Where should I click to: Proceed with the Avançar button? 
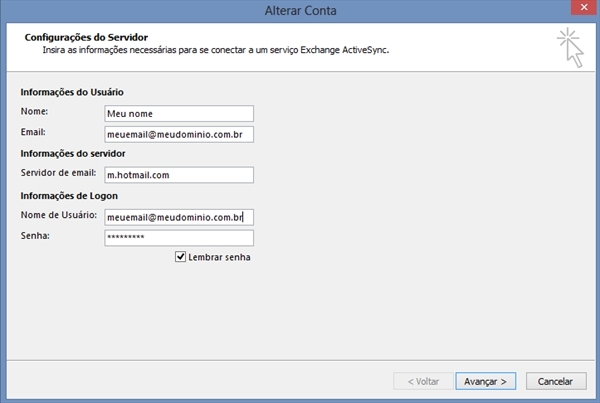point(486,381)
